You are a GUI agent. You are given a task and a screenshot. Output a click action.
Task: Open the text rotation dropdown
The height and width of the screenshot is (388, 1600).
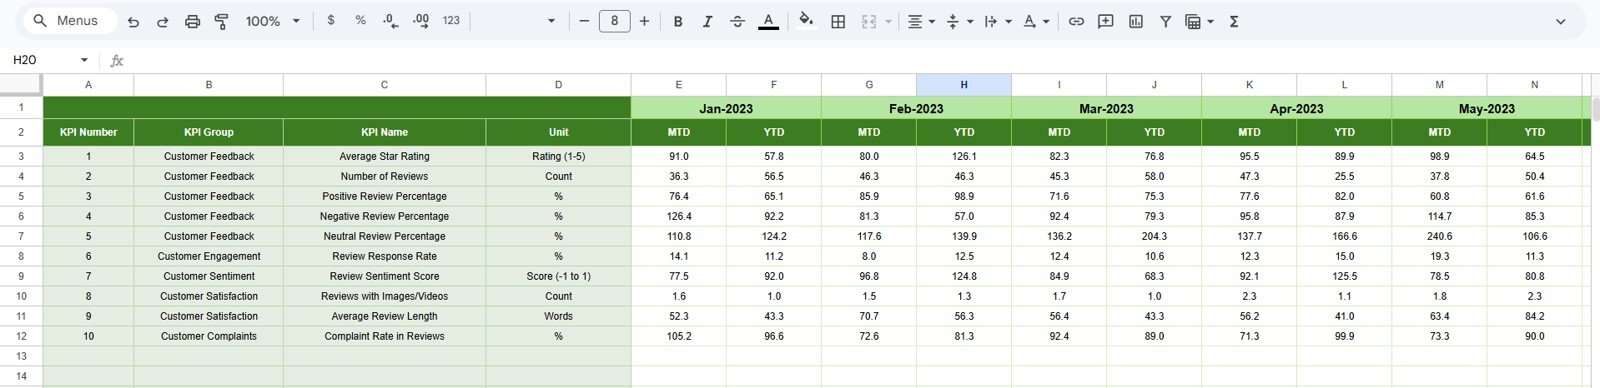pos(1035,21)
